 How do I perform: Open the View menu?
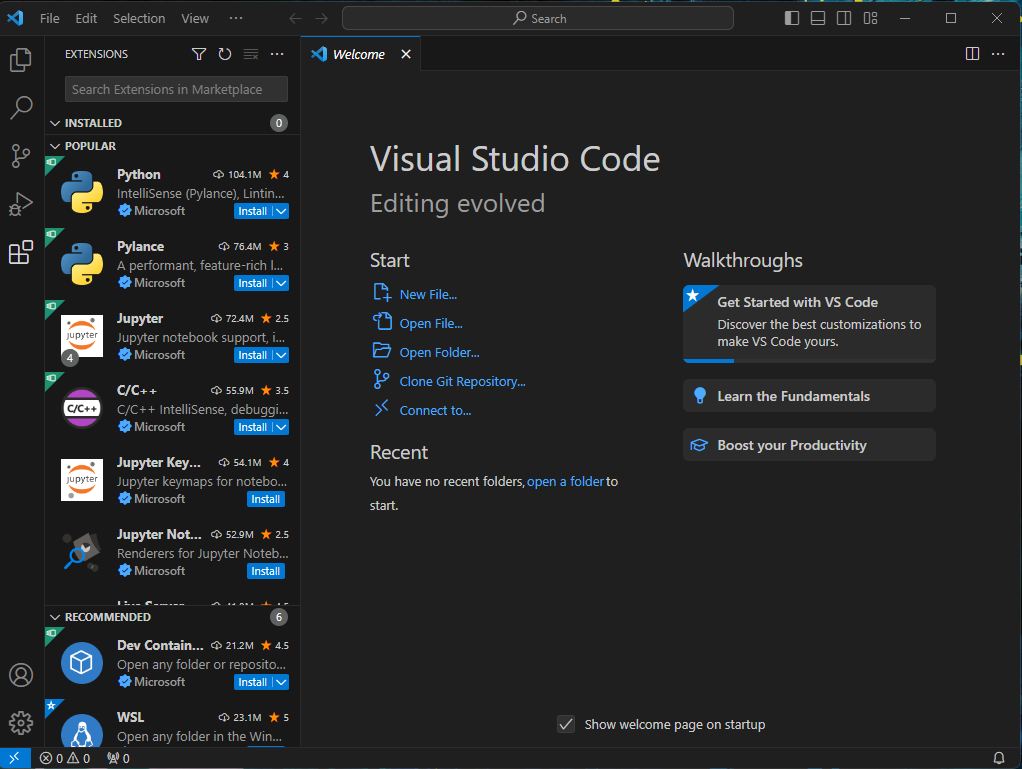click(195, 18)
